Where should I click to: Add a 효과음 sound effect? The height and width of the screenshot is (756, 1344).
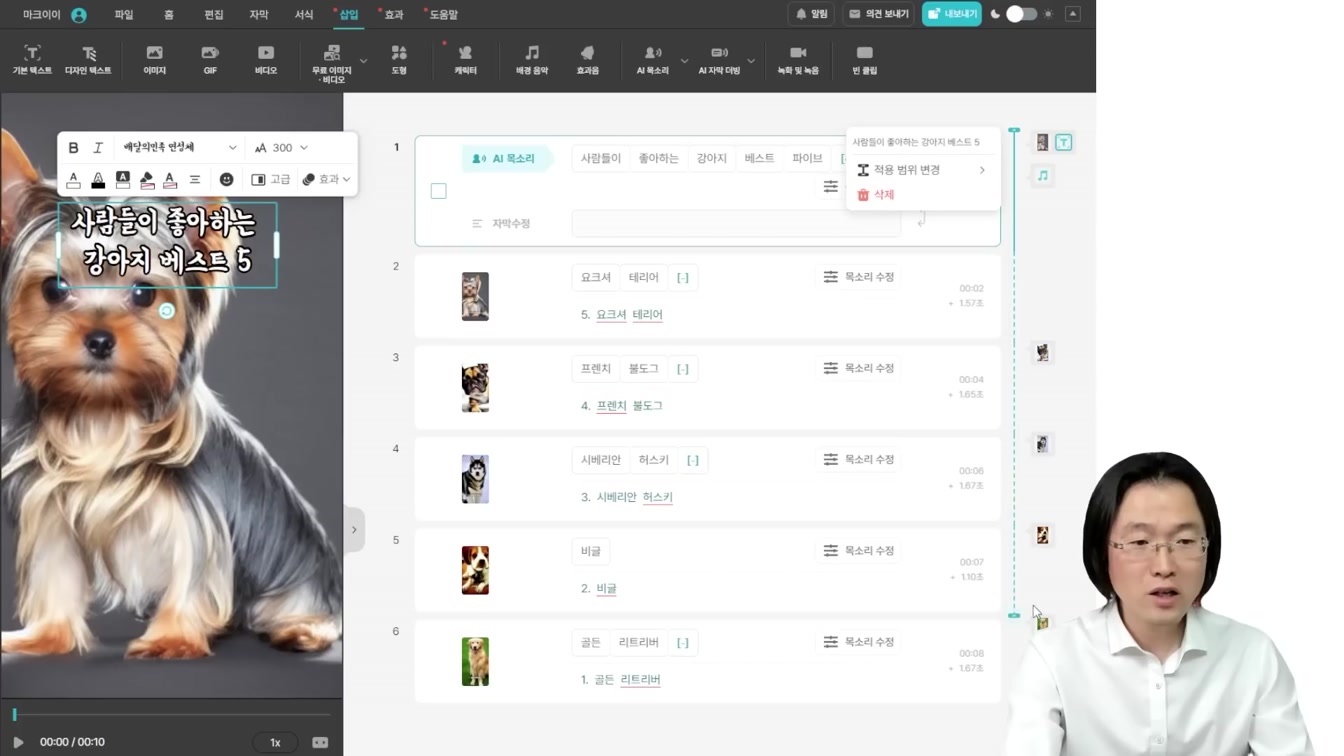tap(588, 59)
